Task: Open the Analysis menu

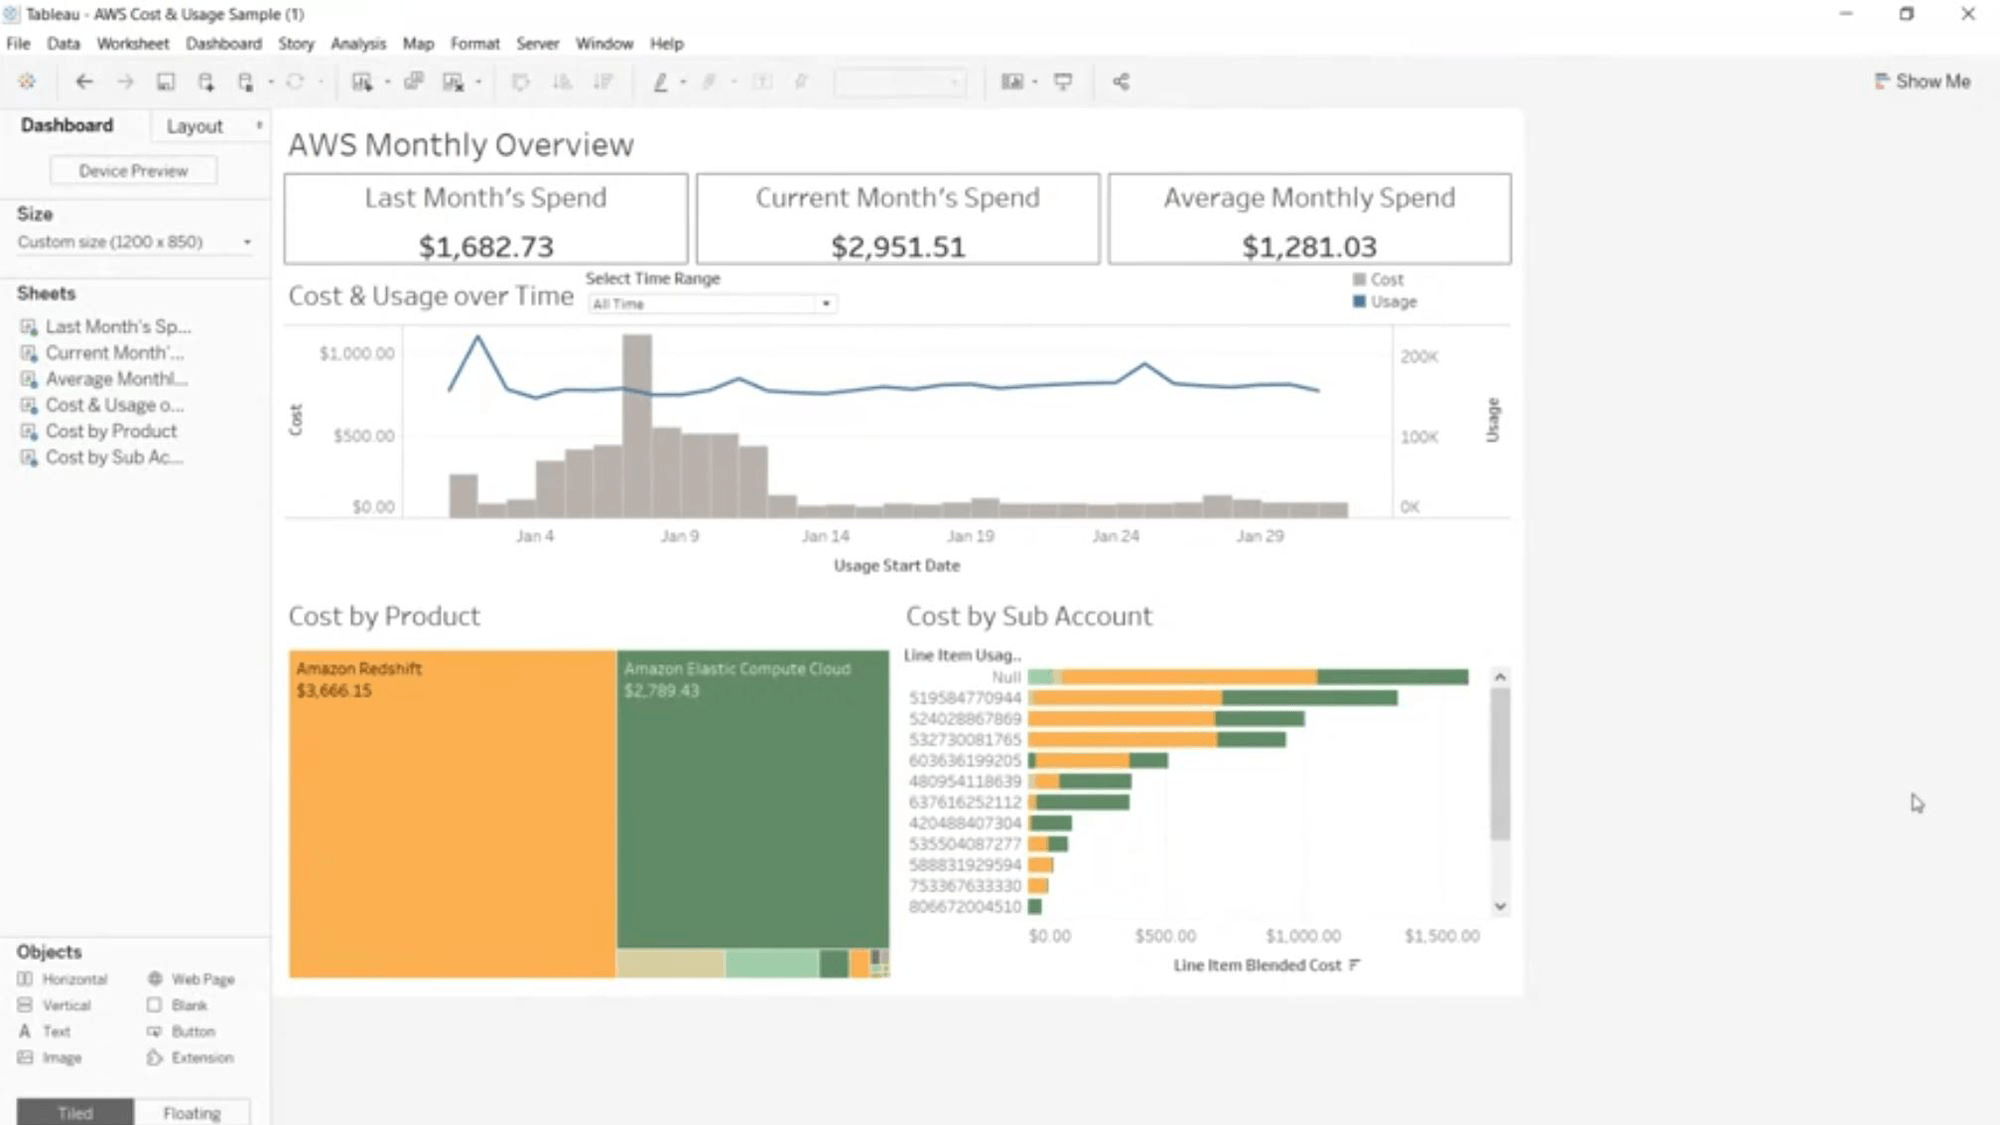Action: pos(358,44)
